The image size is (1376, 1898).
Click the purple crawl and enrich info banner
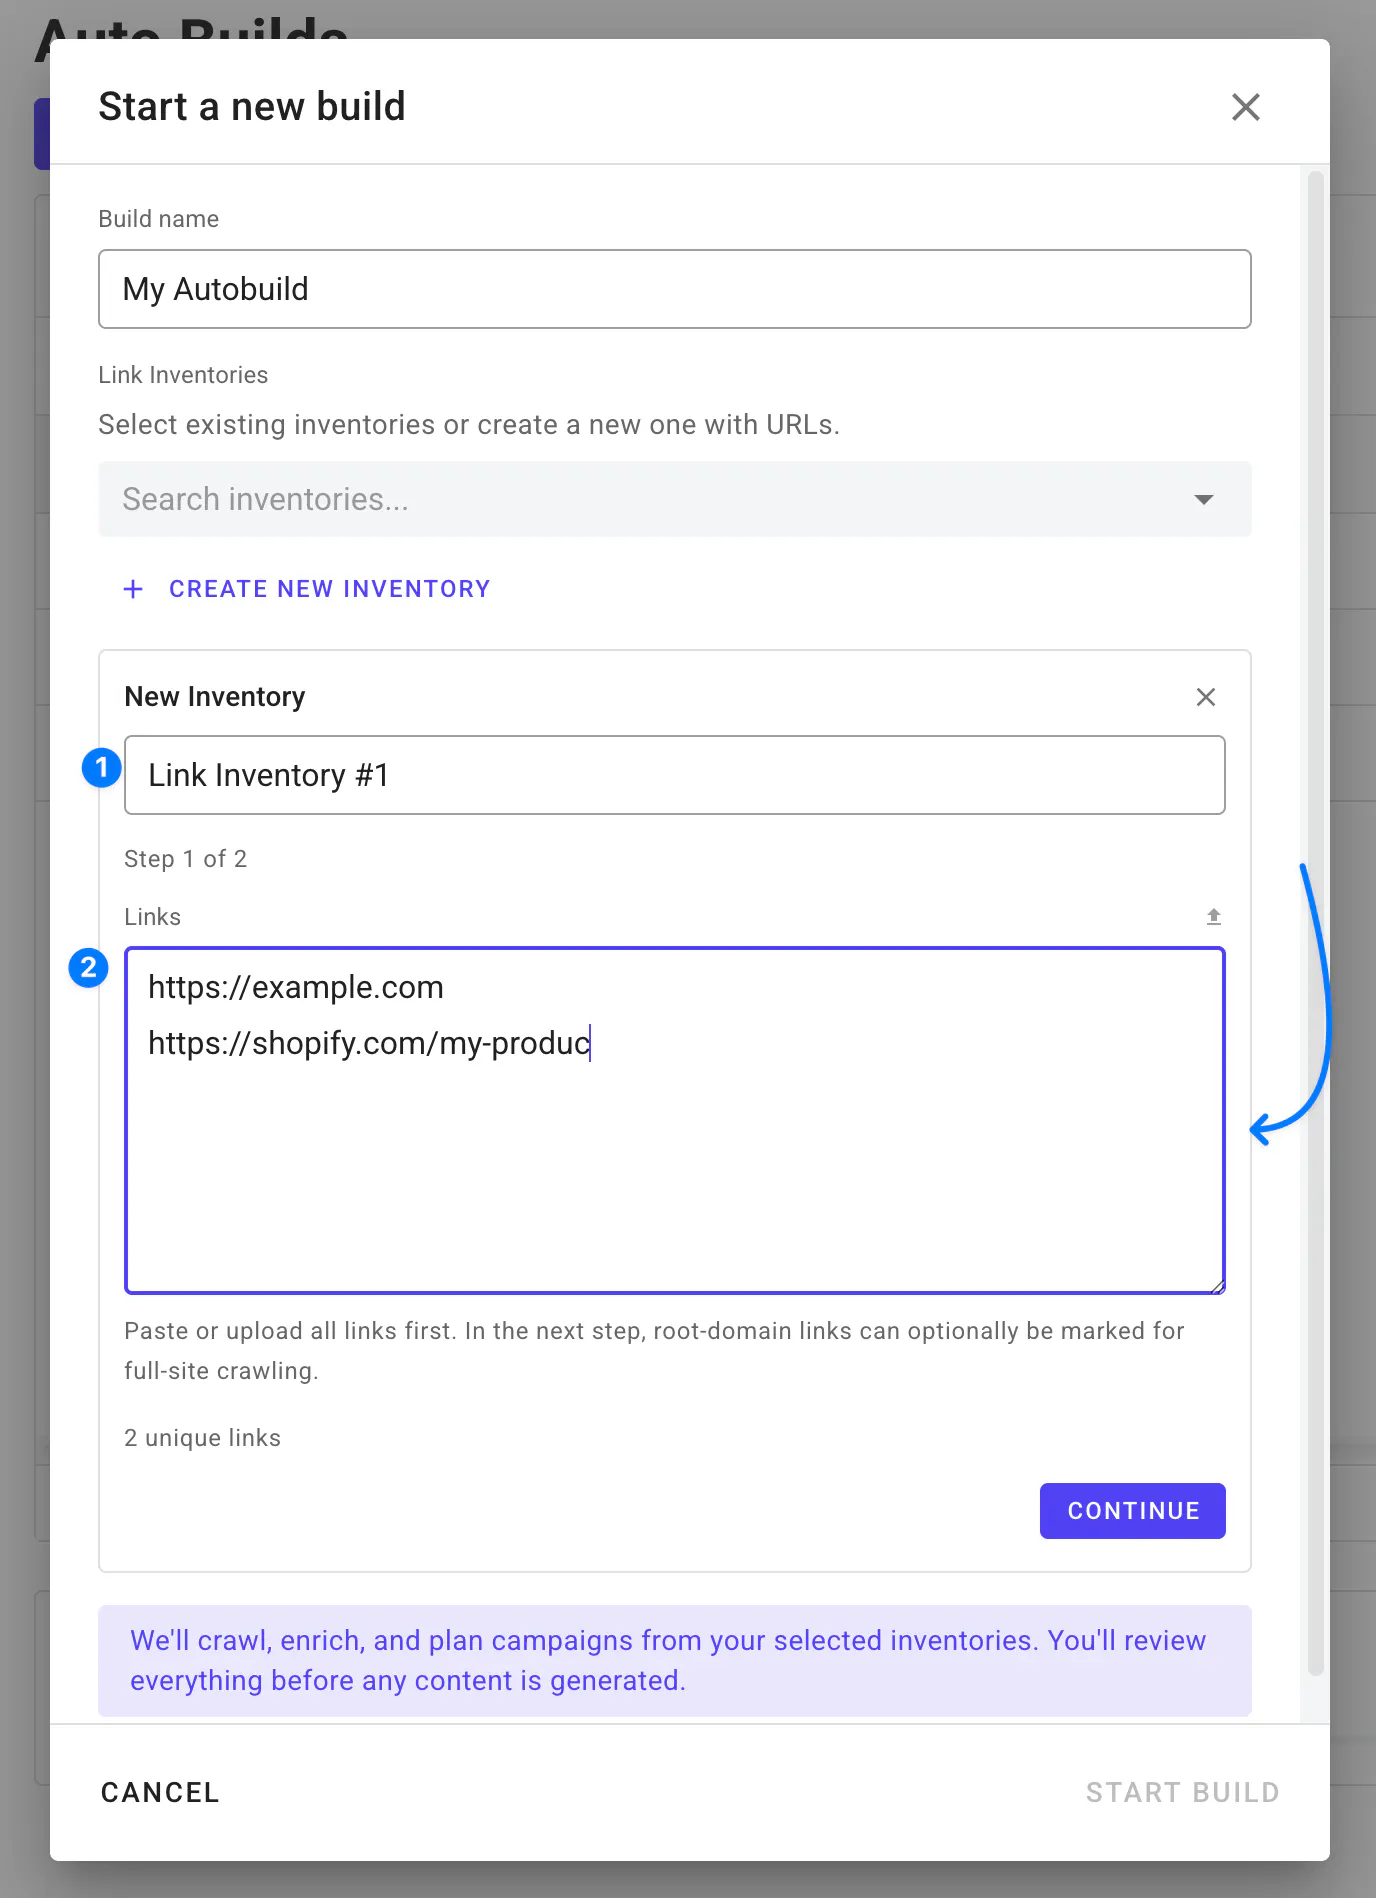click(675, 1661)
